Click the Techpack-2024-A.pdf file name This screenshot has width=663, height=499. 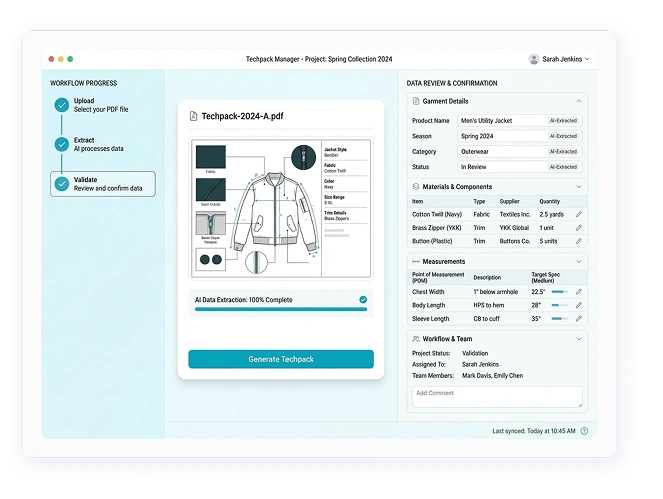[242, 116]
